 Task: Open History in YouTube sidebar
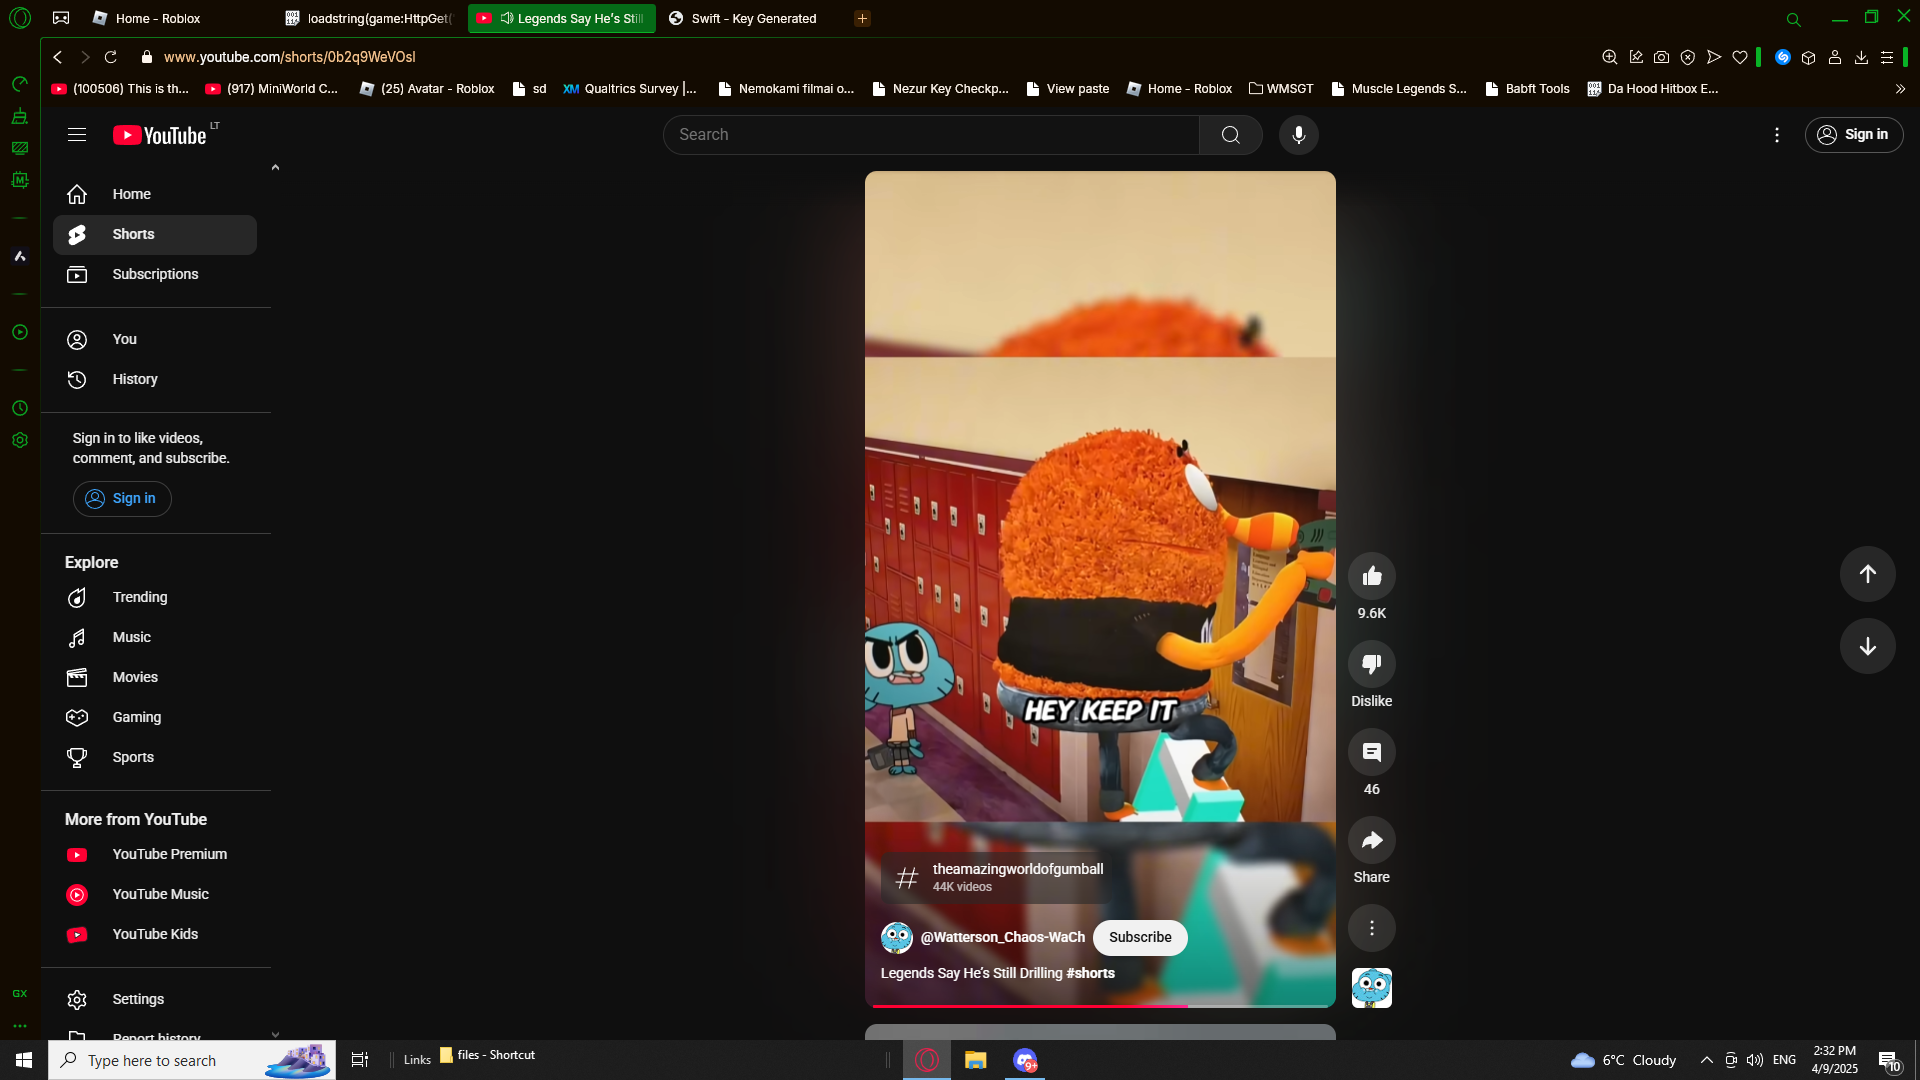[155, 379]
